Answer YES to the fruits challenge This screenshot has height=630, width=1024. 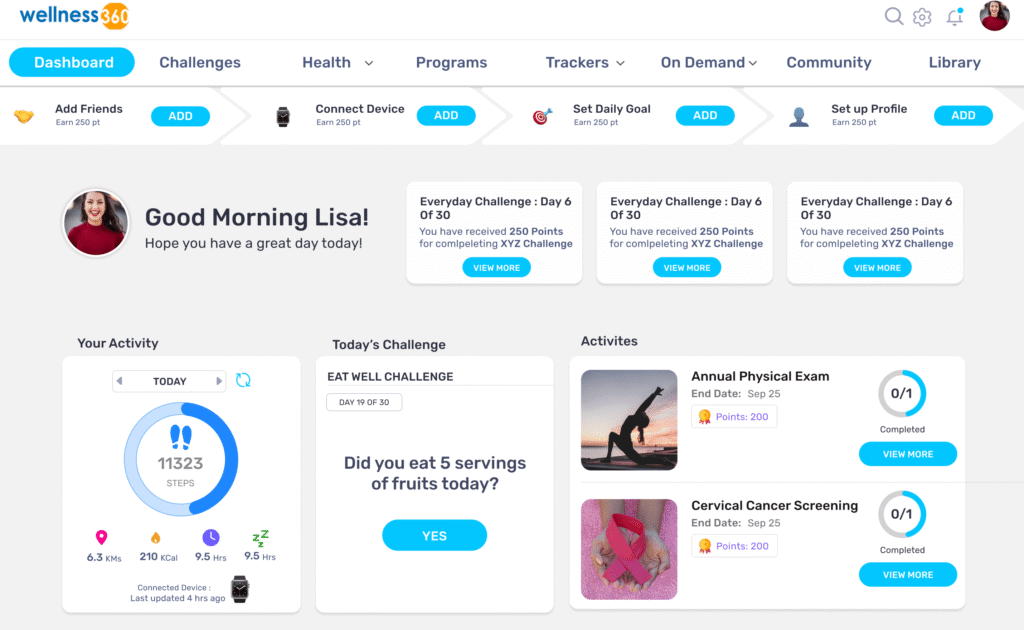[x=434, y=535]
